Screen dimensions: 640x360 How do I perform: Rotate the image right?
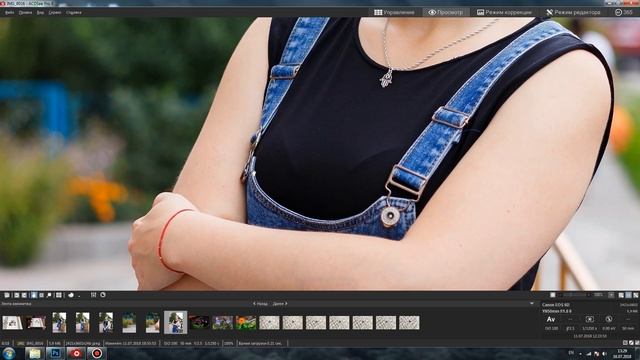coord(24,295)
